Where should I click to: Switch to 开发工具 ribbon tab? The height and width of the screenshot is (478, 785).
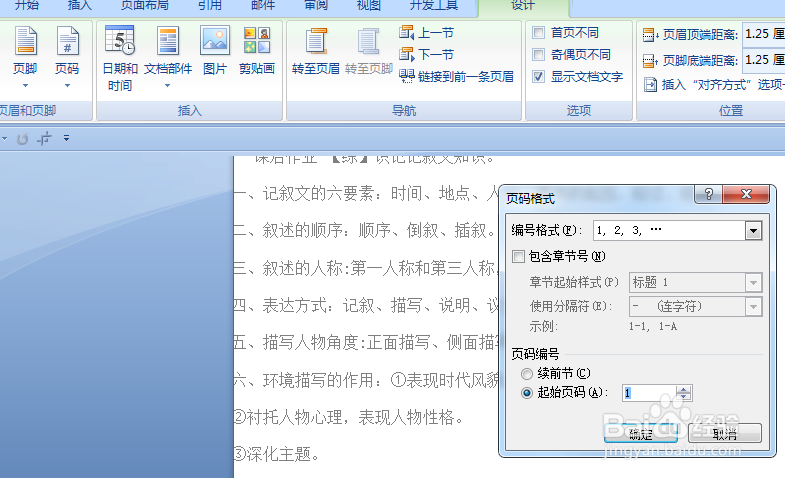coord(434,6)
